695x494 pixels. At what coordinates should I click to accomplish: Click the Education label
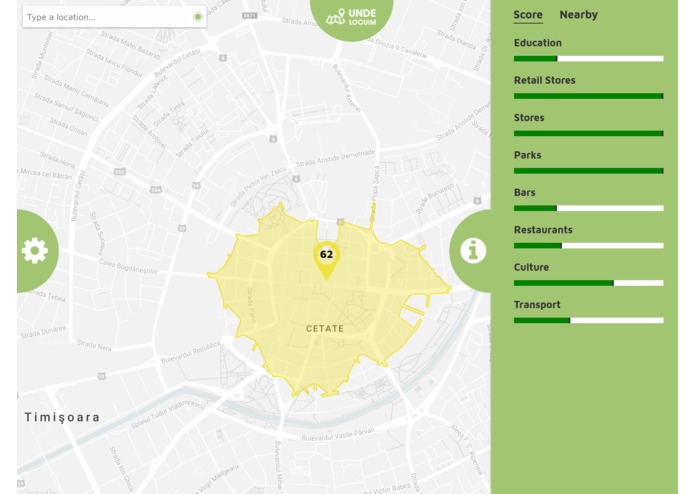538,43
